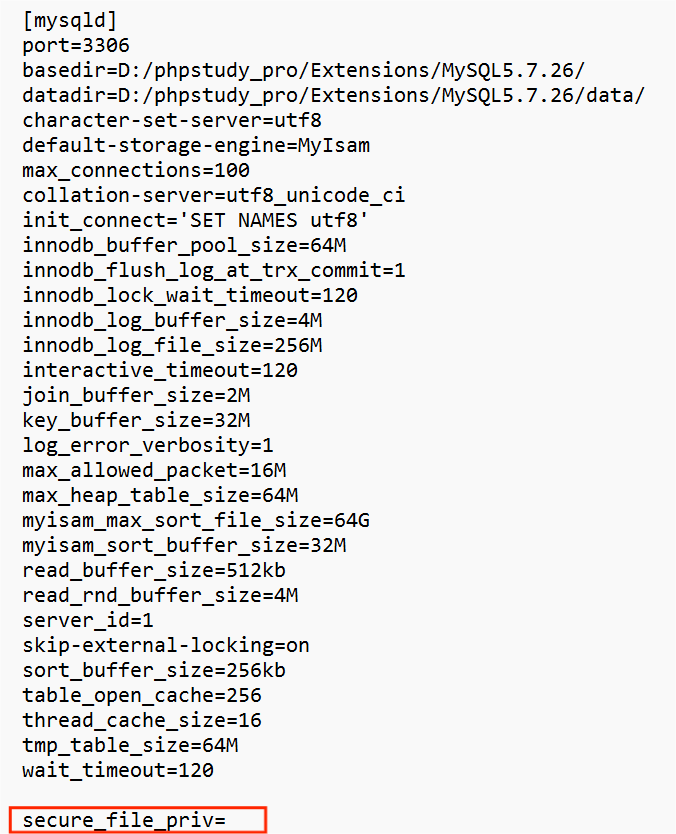The image size is (676, 834).
Task: Place cursor in the datadir path line
Action: (333, 96)
